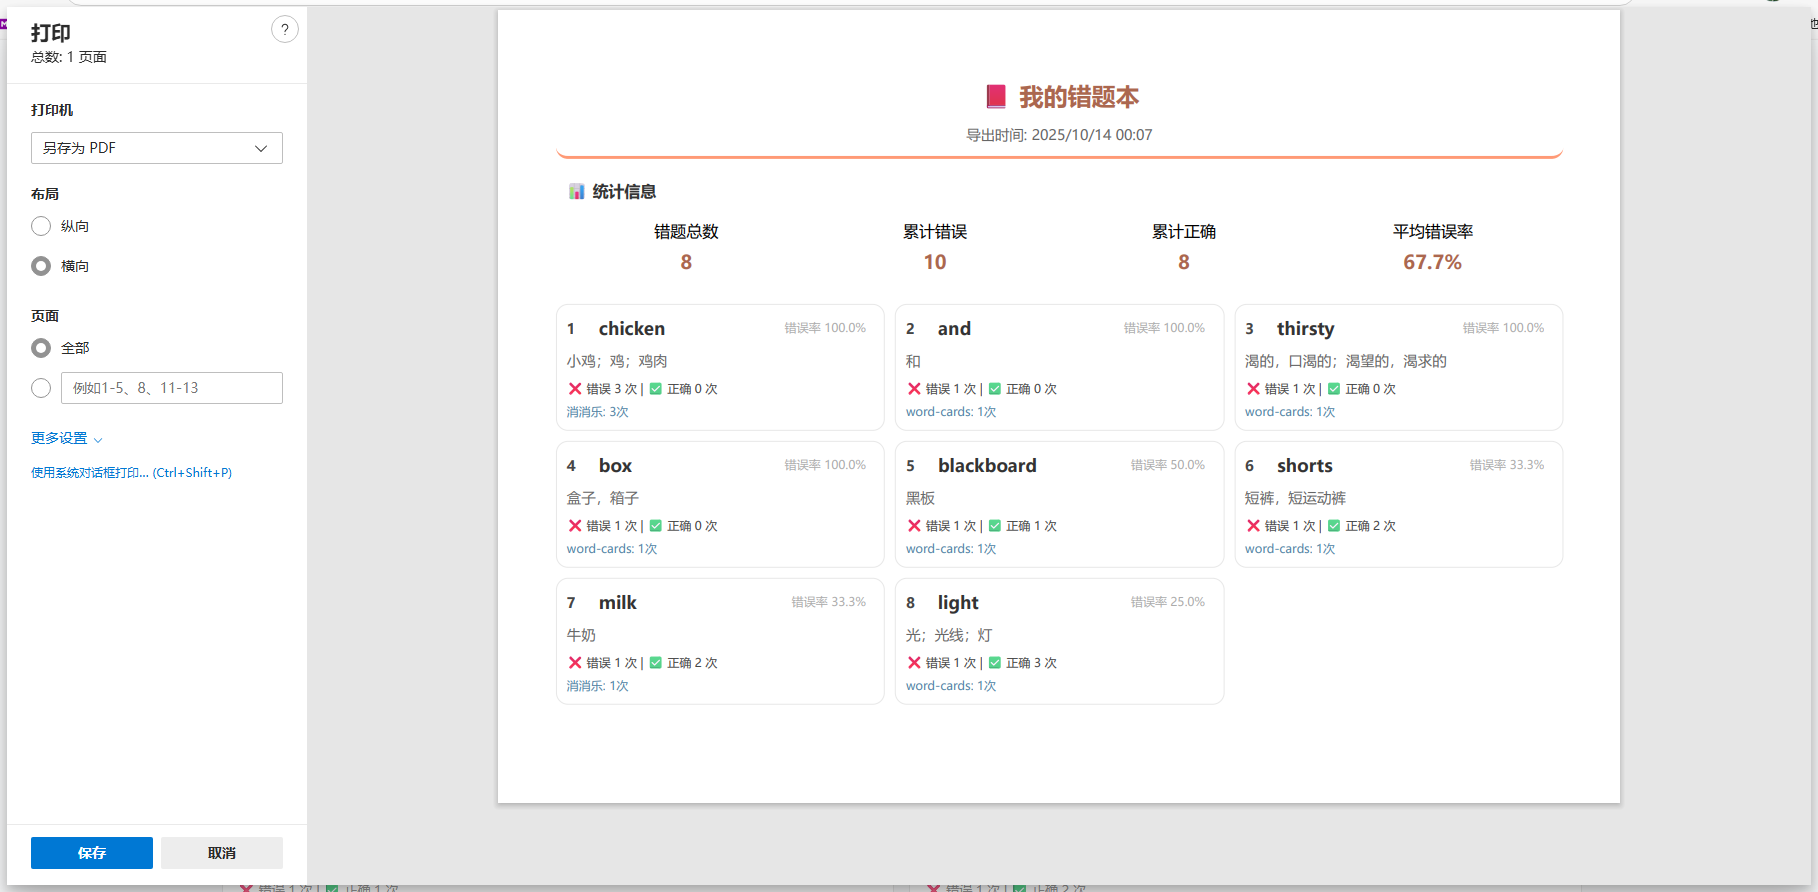
Task: Click the 保存 save button
Action: pyautogui.click(x=92, y=853)
